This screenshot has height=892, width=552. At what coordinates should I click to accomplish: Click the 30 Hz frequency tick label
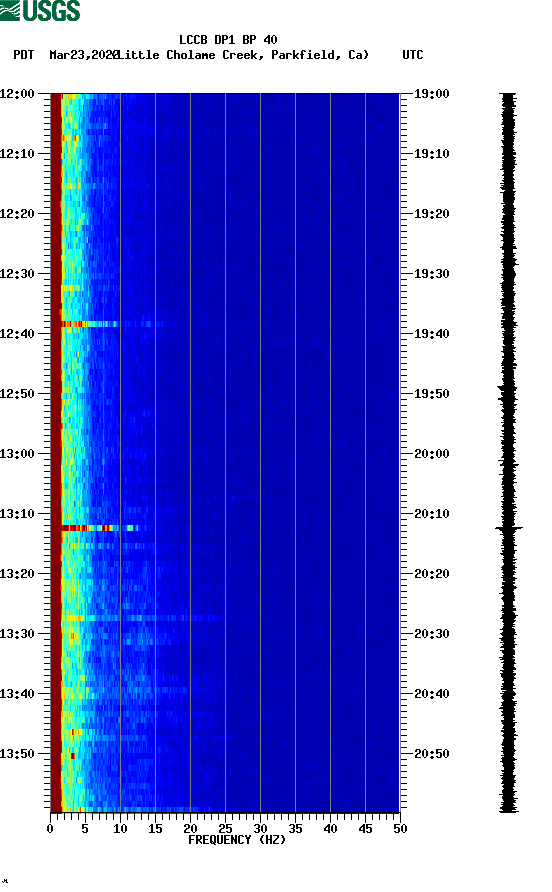260,829
